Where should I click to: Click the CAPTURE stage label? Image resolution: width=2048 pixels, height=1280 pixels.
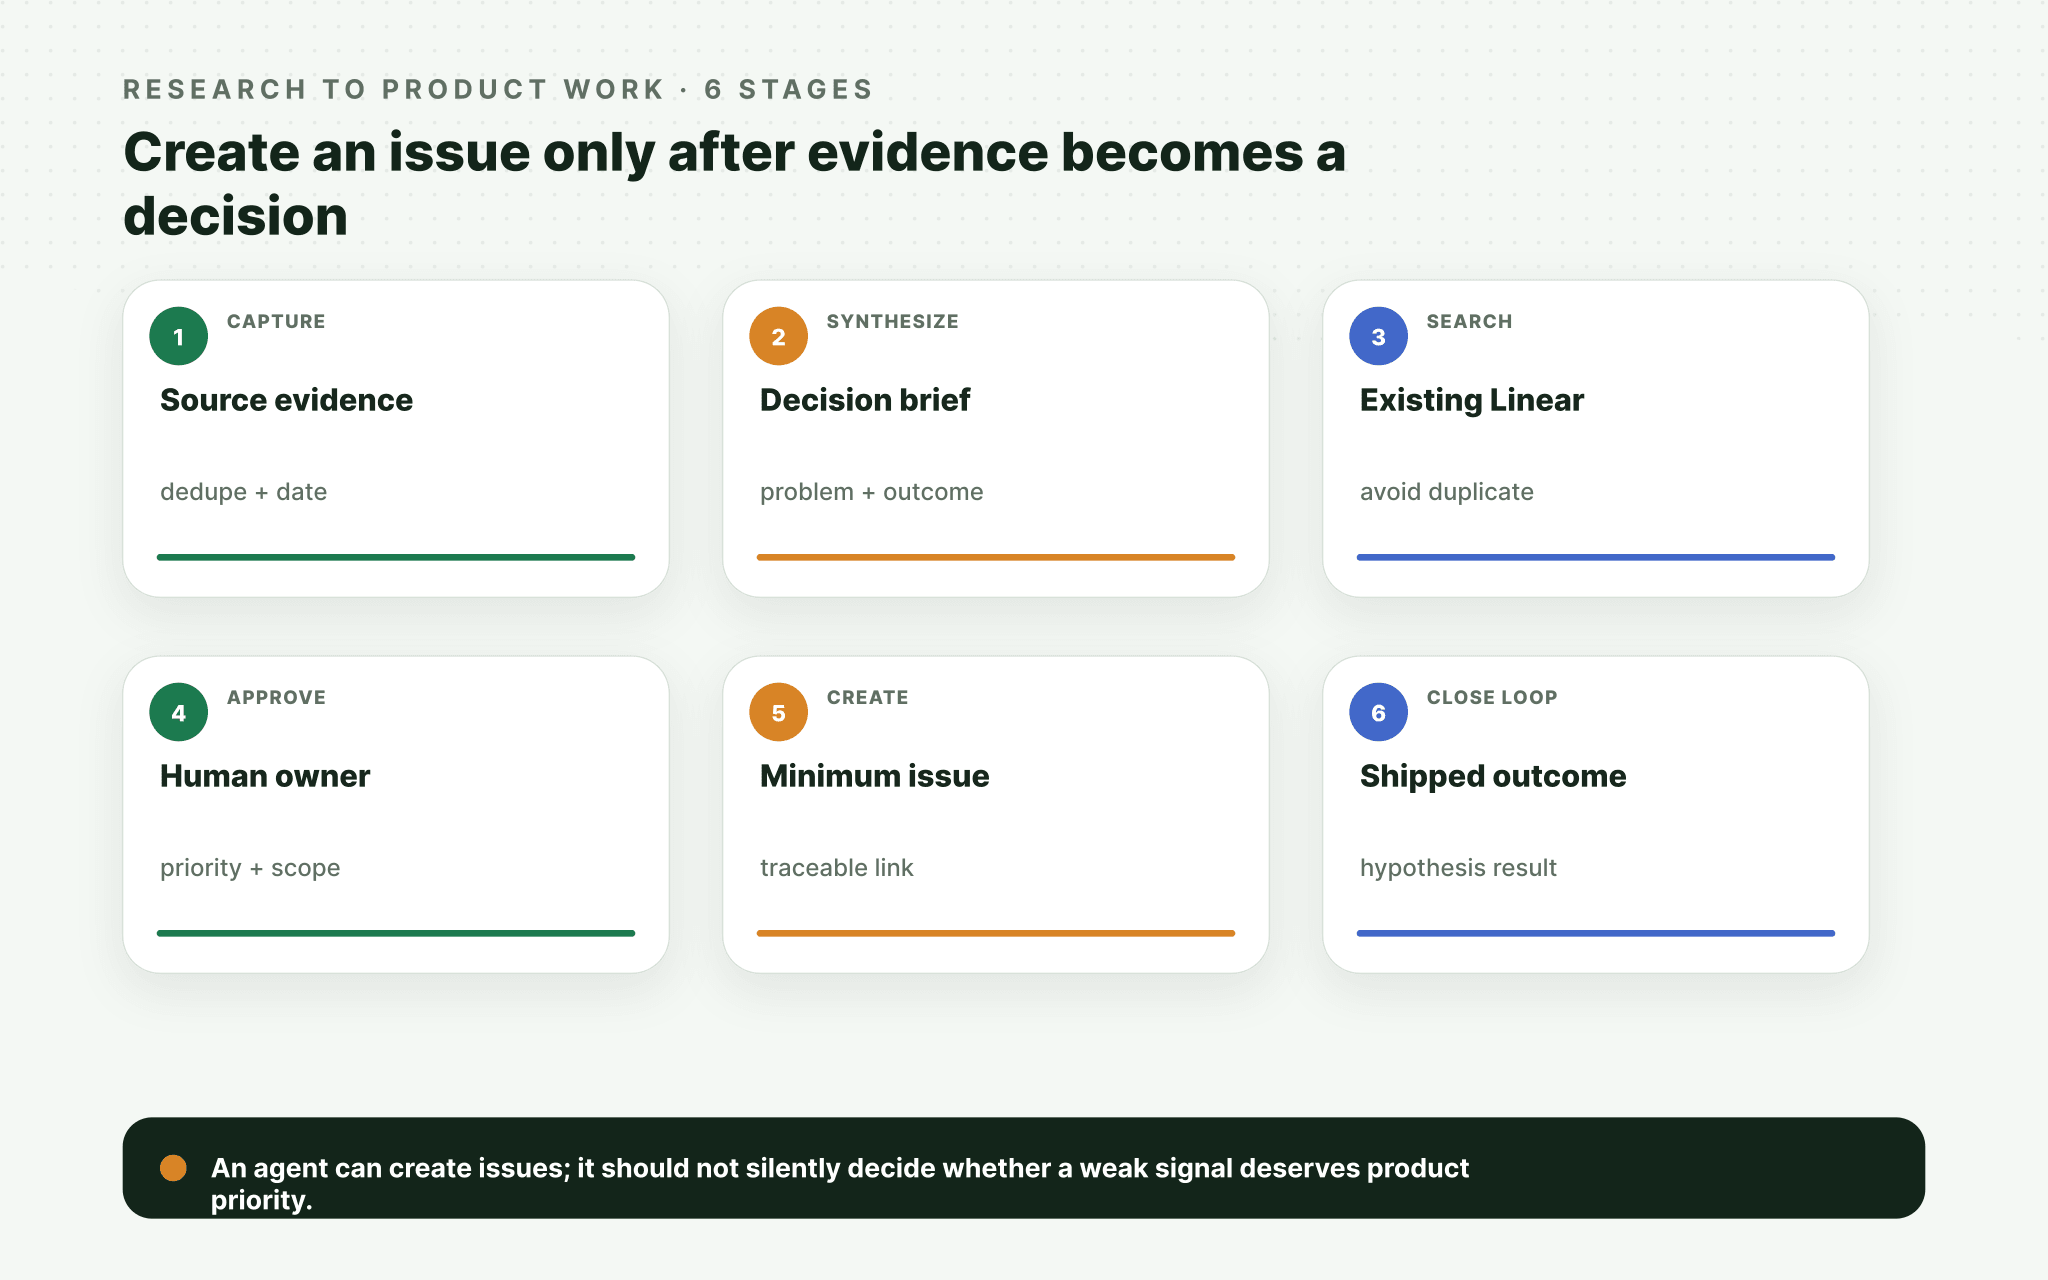(x=276, y=321)
